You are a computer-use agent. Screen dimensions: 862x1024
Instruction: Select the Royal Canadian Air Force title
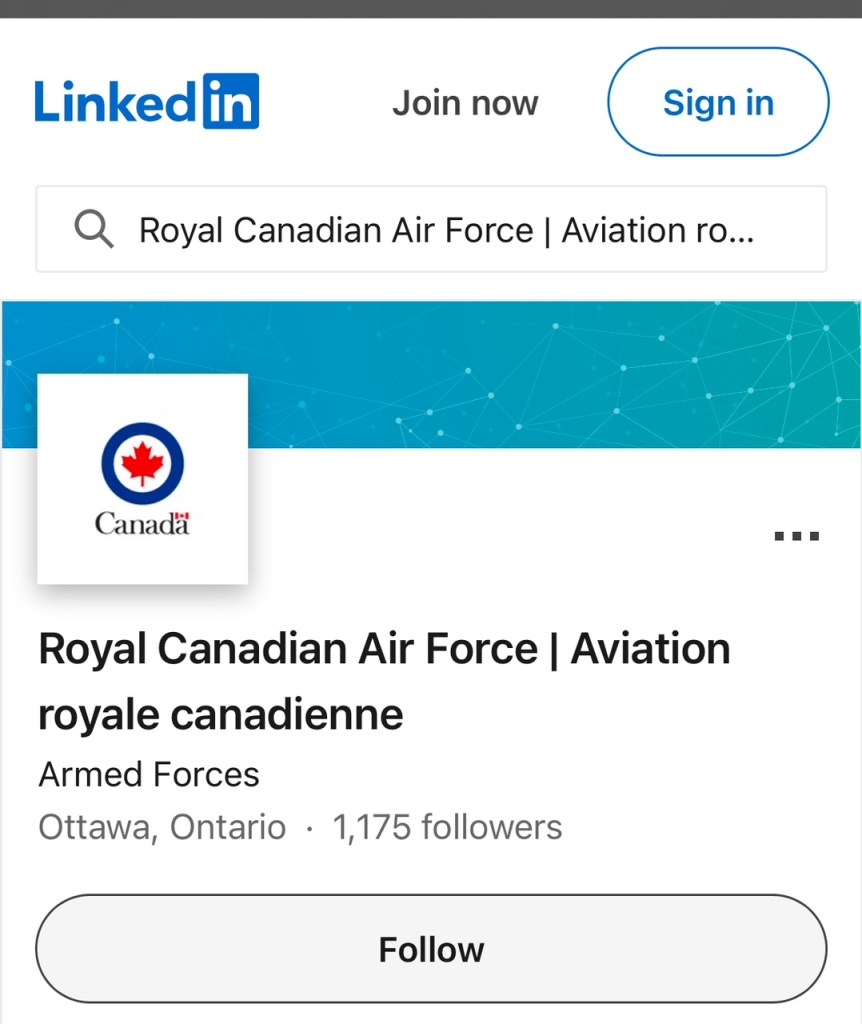[384, 650]
